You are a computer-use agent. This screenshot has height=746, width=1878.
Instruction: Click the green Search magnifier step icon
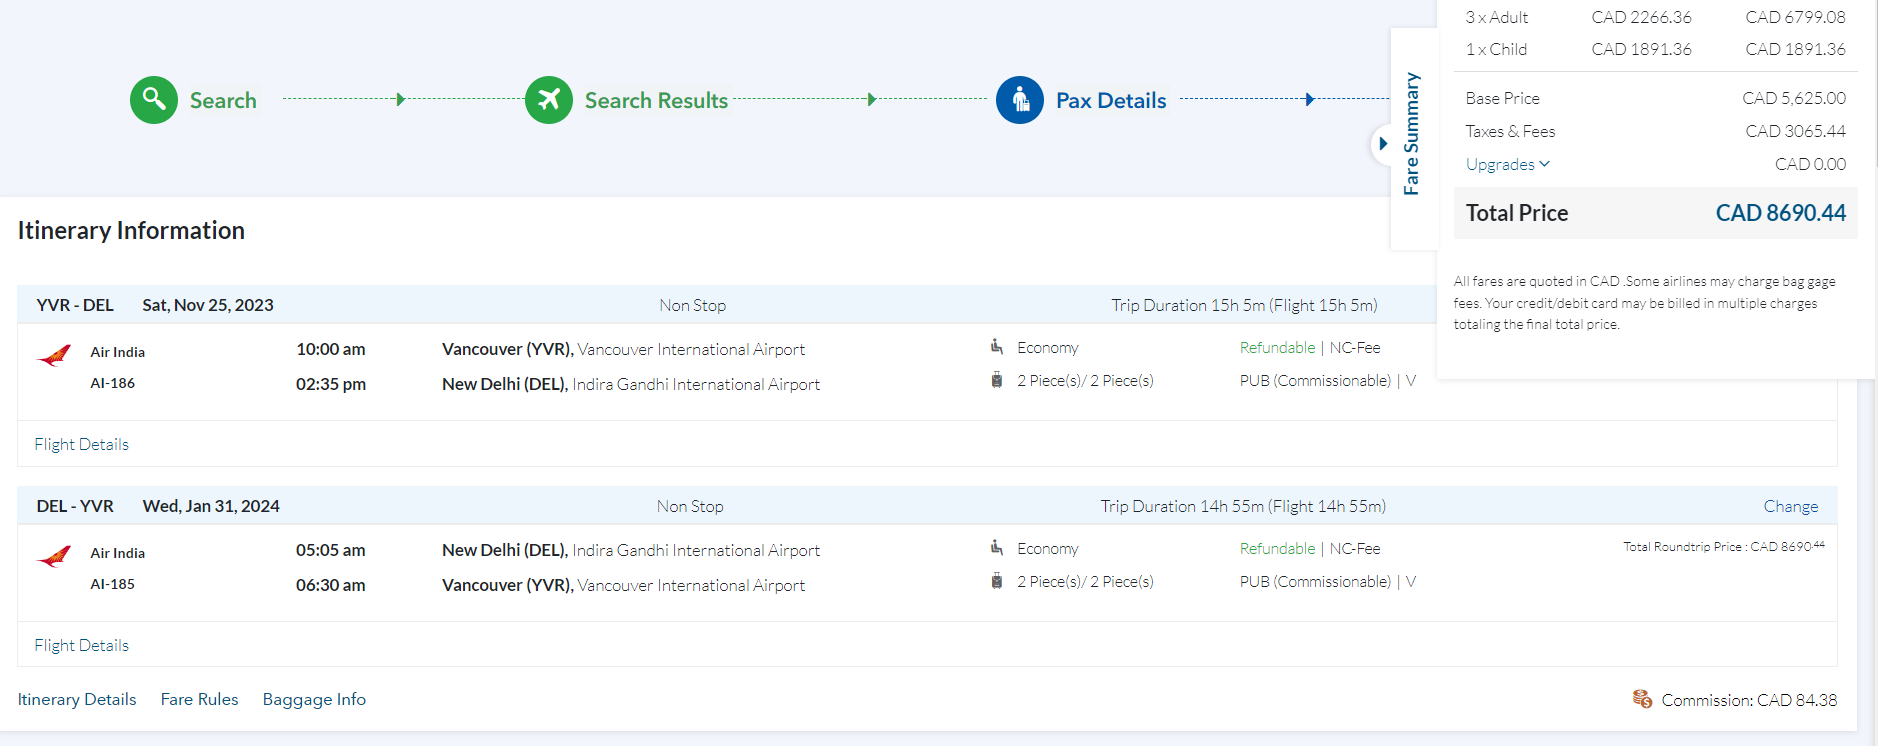click(154, 100)
